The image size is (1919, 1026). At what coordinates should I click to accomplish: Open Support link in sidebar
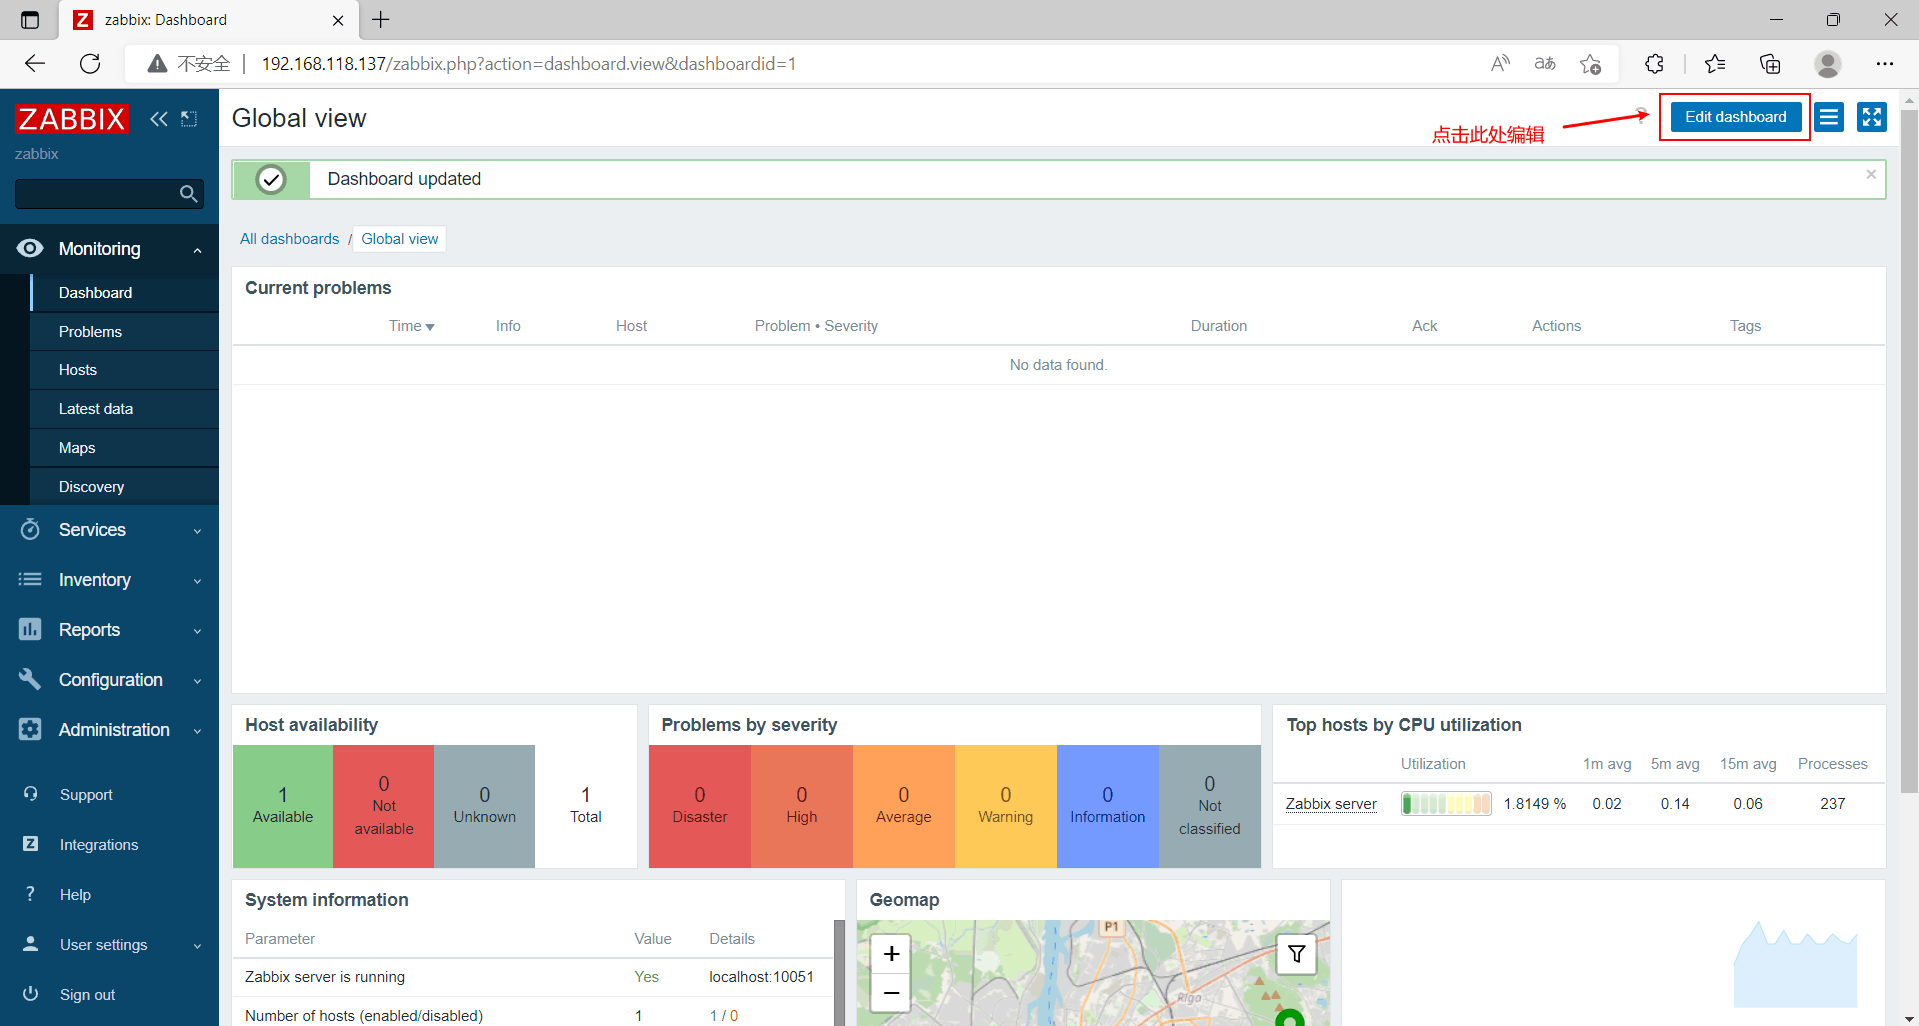point(86,794)
